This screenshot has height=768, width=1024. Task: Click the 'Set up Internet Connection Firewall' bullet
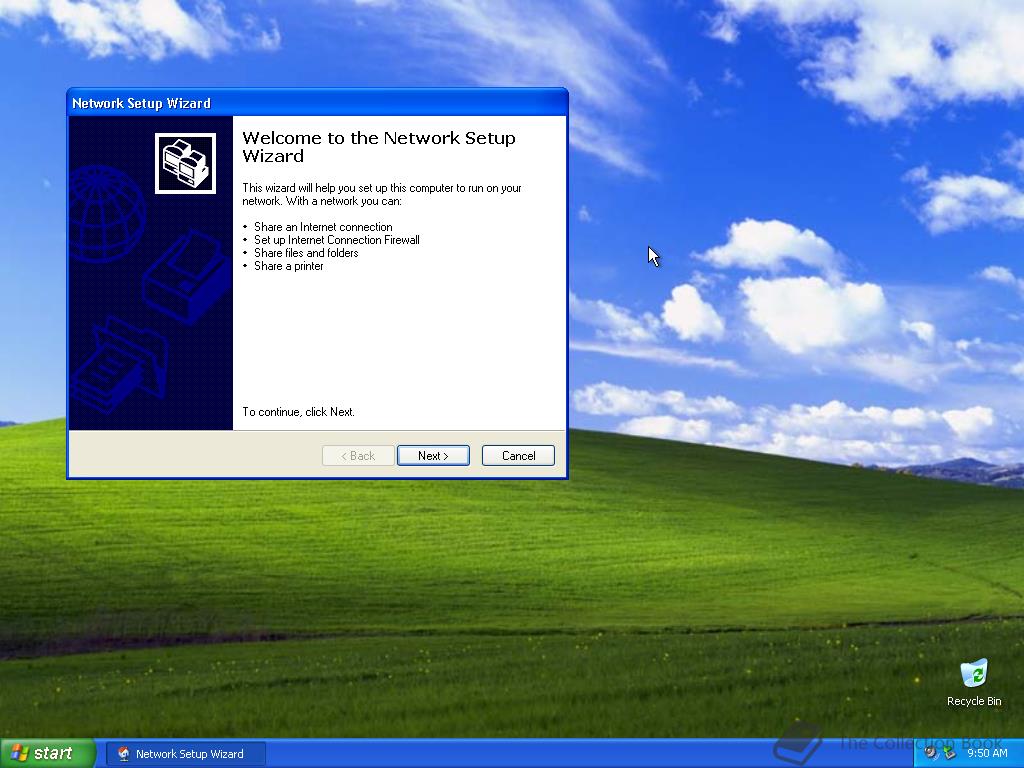pyautogui.click(x=336, y=240)
